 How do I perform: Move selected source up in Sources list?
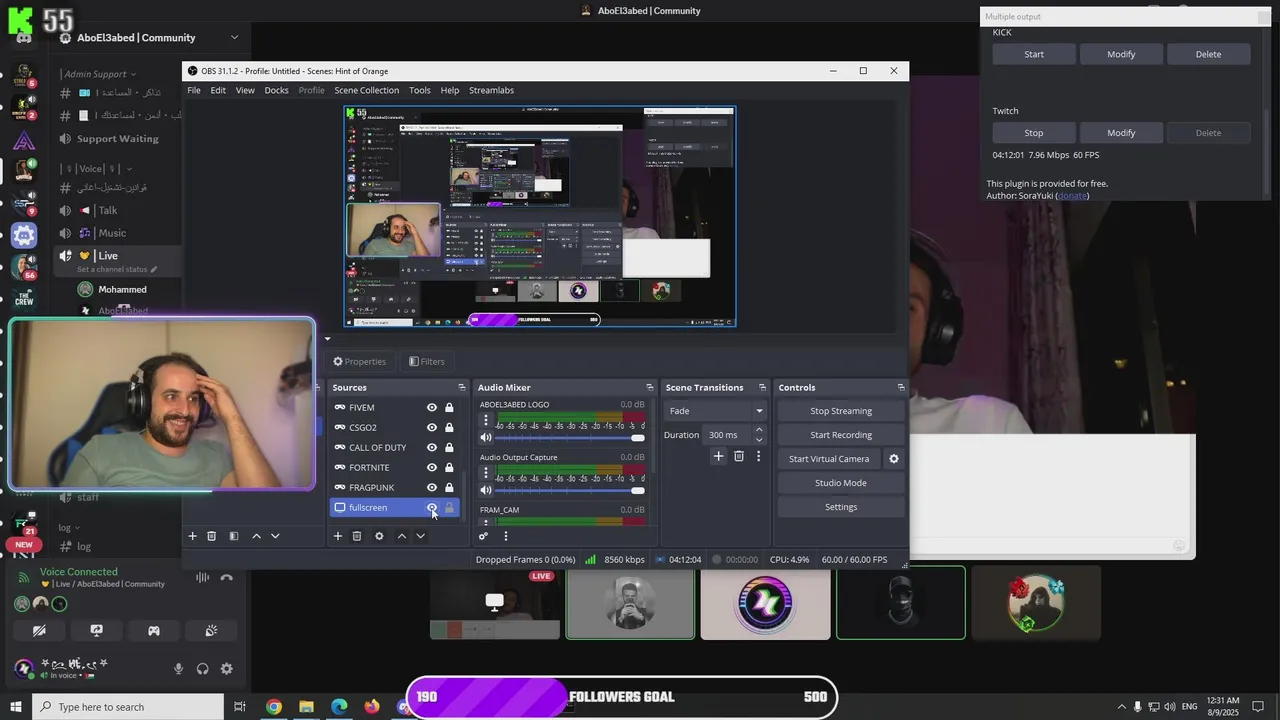(x=402, y=536)
